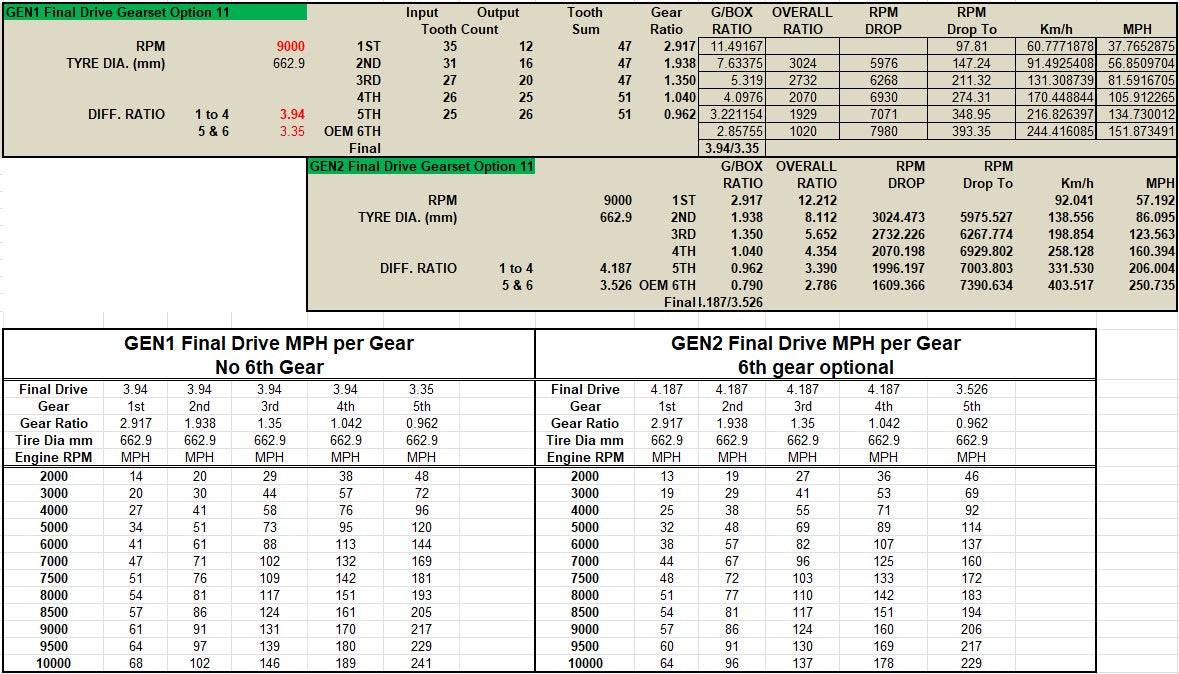The width and height of the screenshot is (1179, 674).
Task: Select the 7390.634 RPM Drop To cell
Action: pyautogui.click(x=987, y=286)
